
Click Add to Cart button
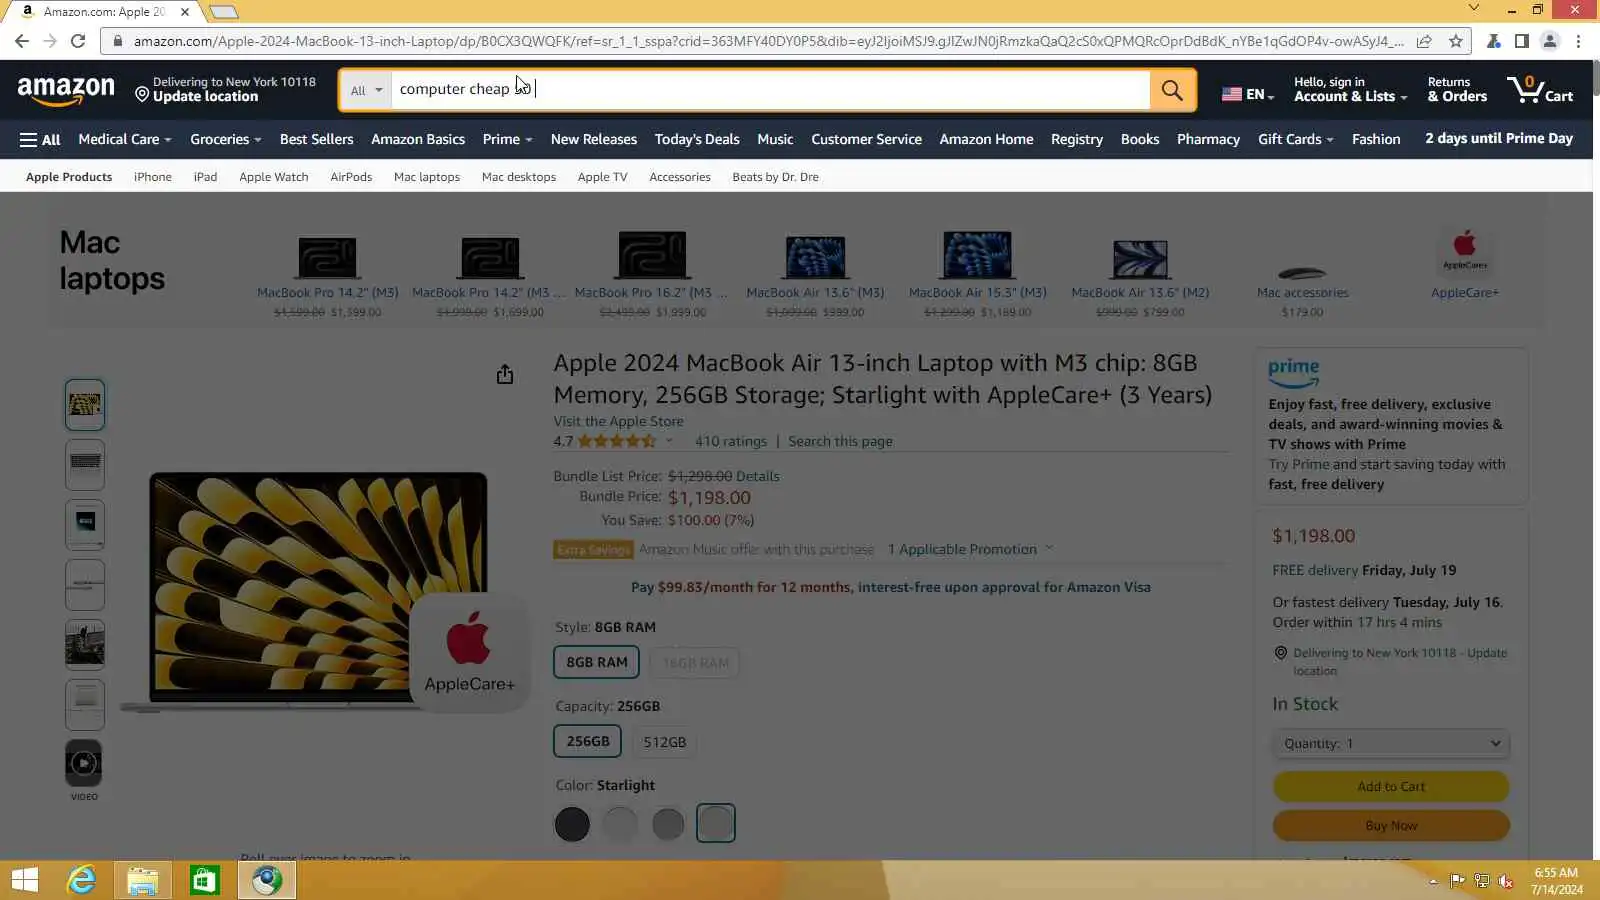[x=1391, y=786]
